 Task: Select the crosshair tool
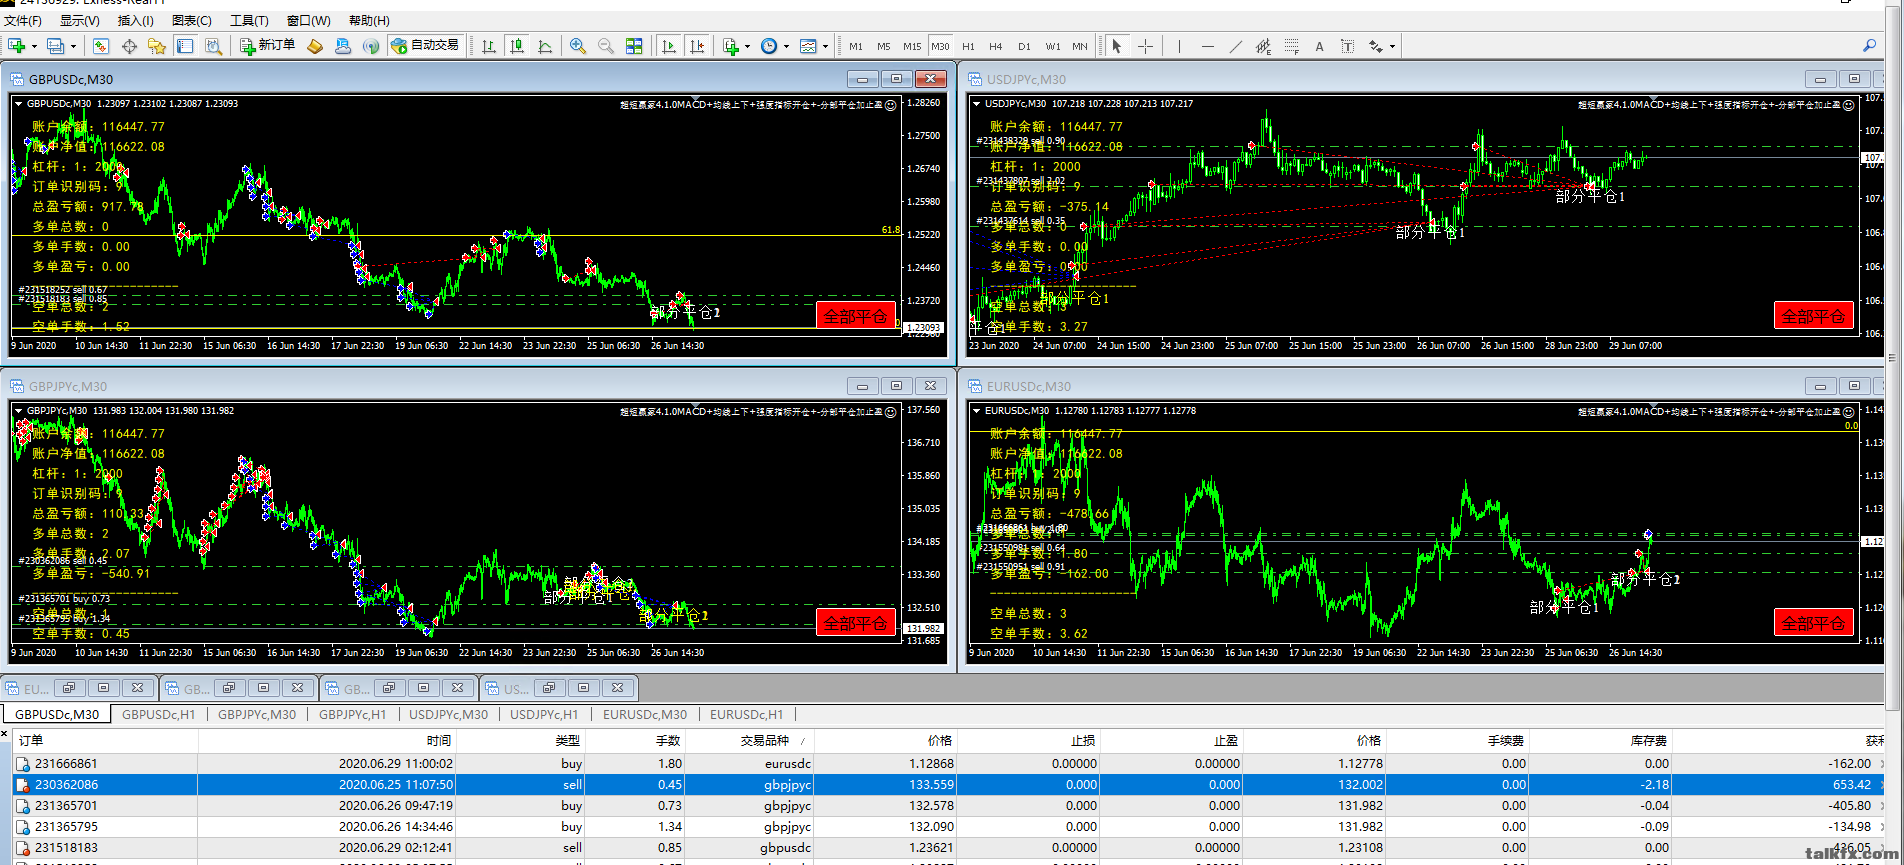pos(1145,46)
